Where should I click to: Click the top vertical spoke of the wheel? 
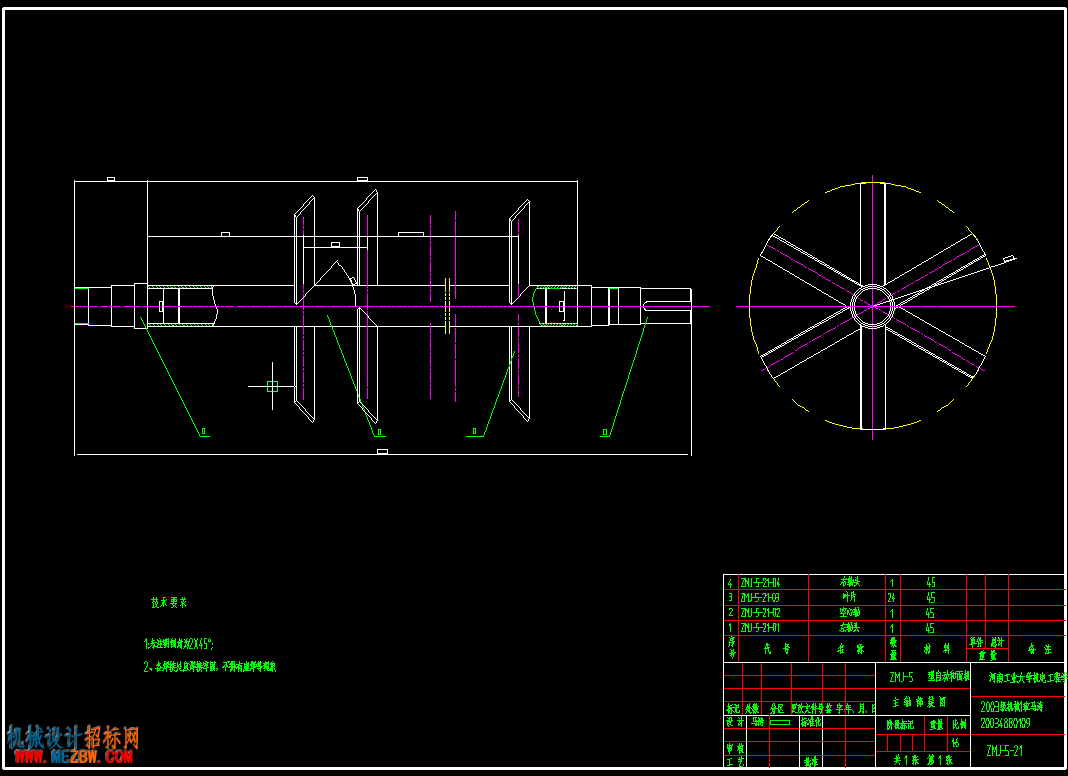pos(873,233)
